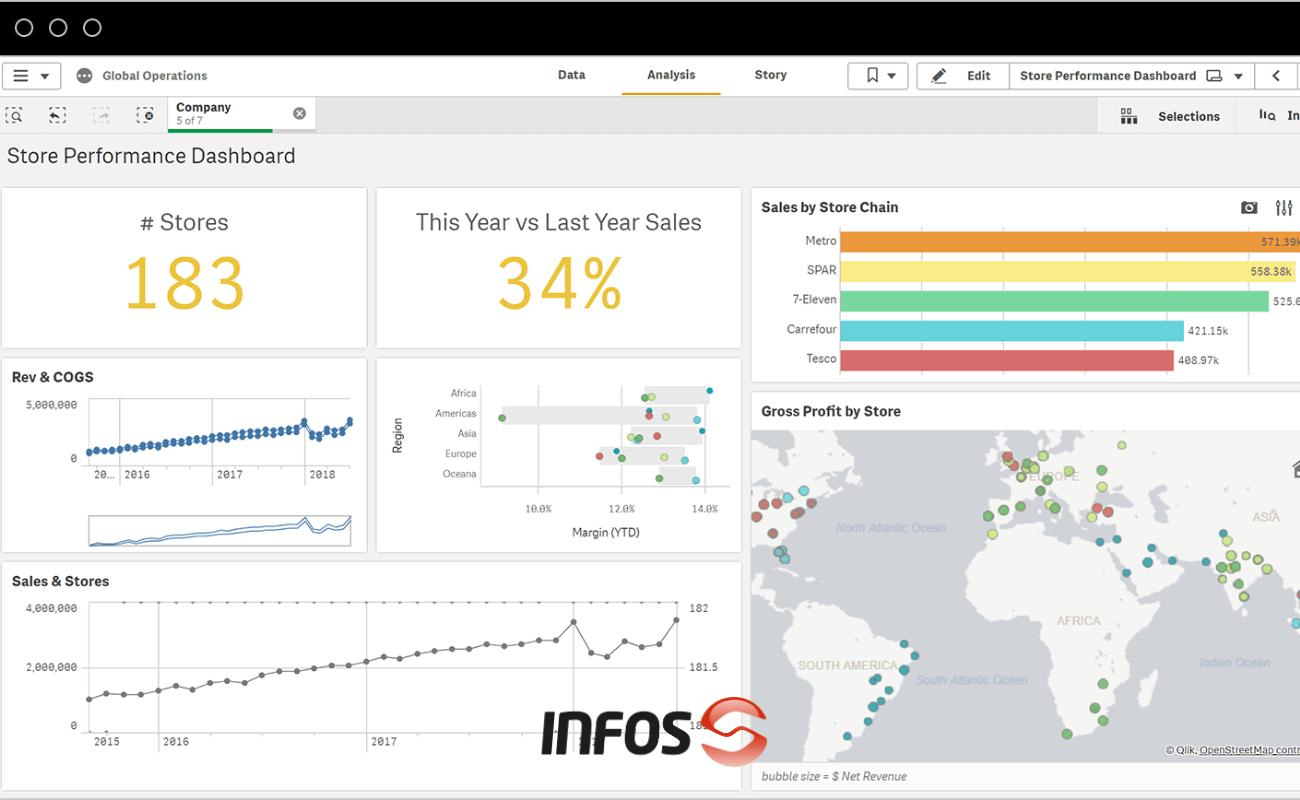Select the red Tesco bar

[1006, 360]
